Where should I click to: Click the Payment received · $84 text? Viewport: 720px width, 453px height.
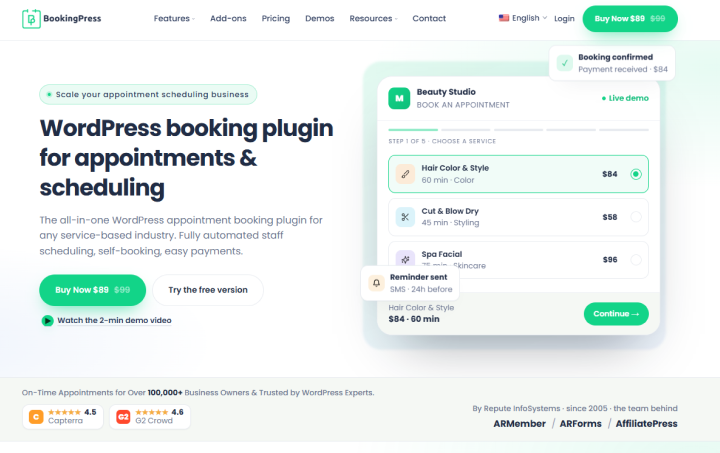pos(623,69)
